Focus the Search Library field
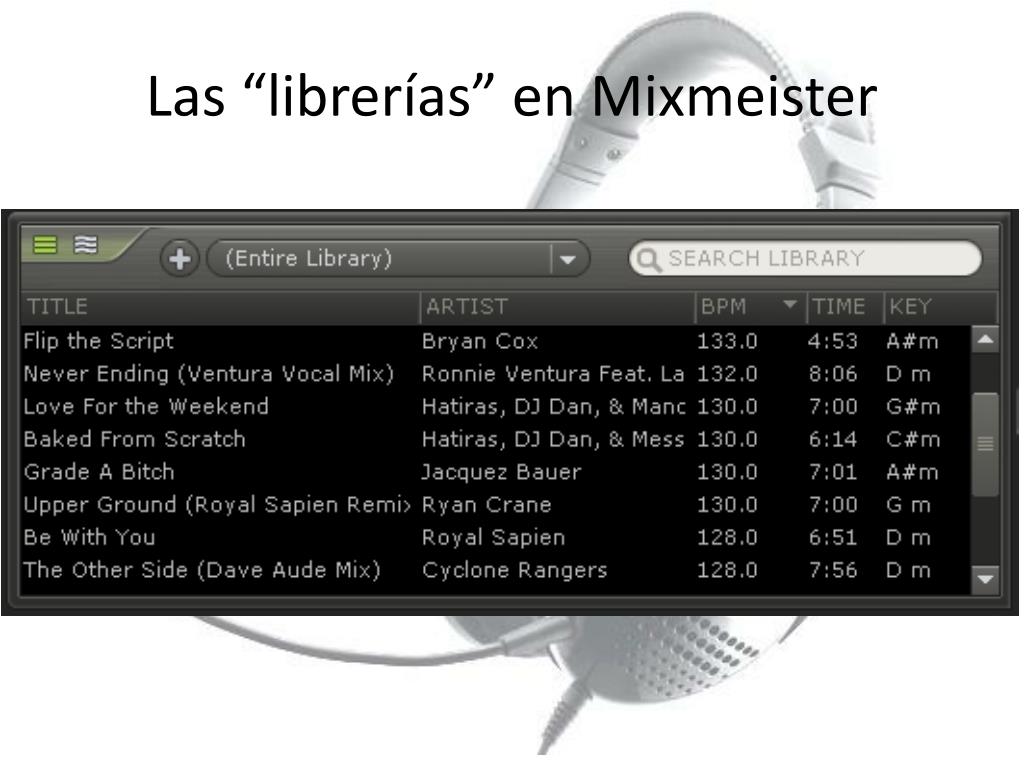Image resolution: width=1024 pixels, height=768 pixels. [805, 259]
